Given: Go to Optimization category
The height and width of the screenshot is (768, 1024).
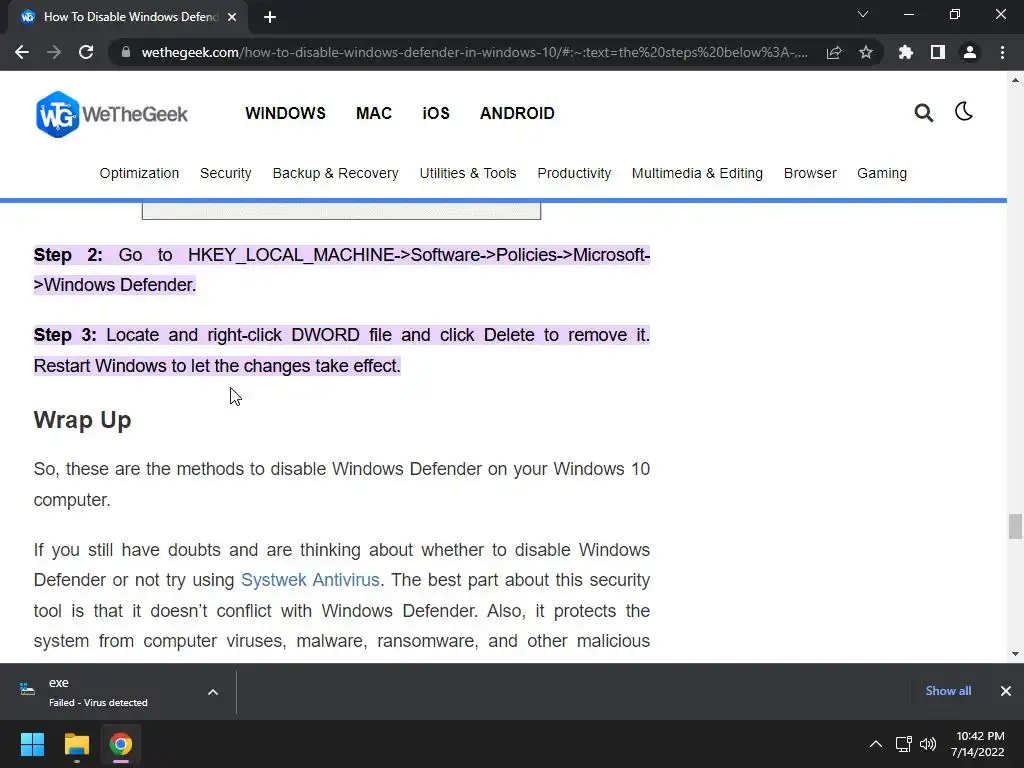Looking at the screenshot, I should pyautogui.click(x=139, y=173).
